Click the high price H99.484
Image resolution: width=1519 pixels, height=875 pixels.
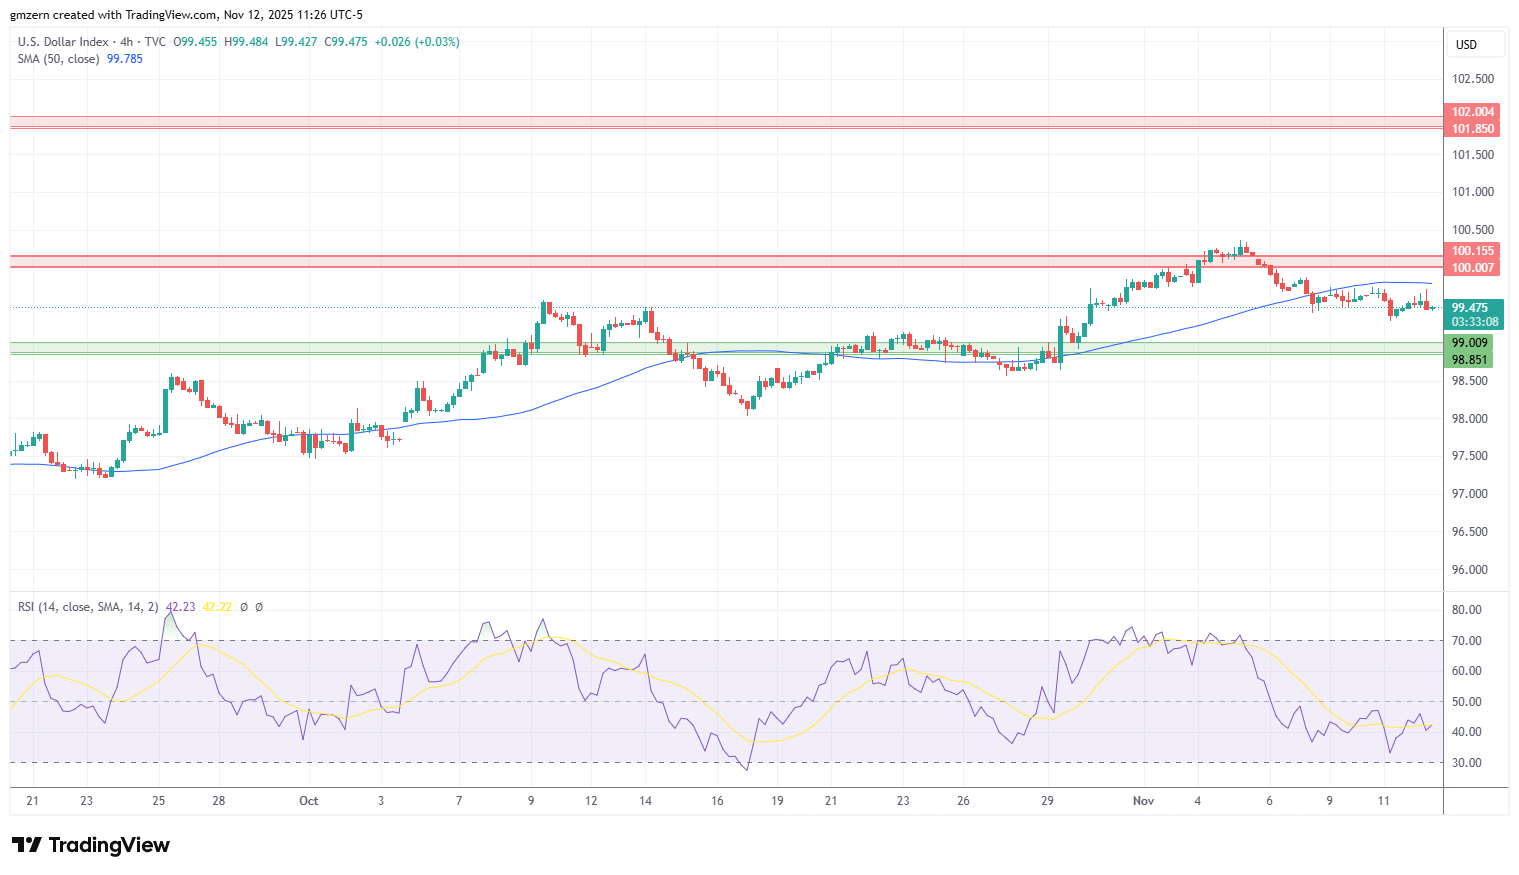[x=246, y=42]
